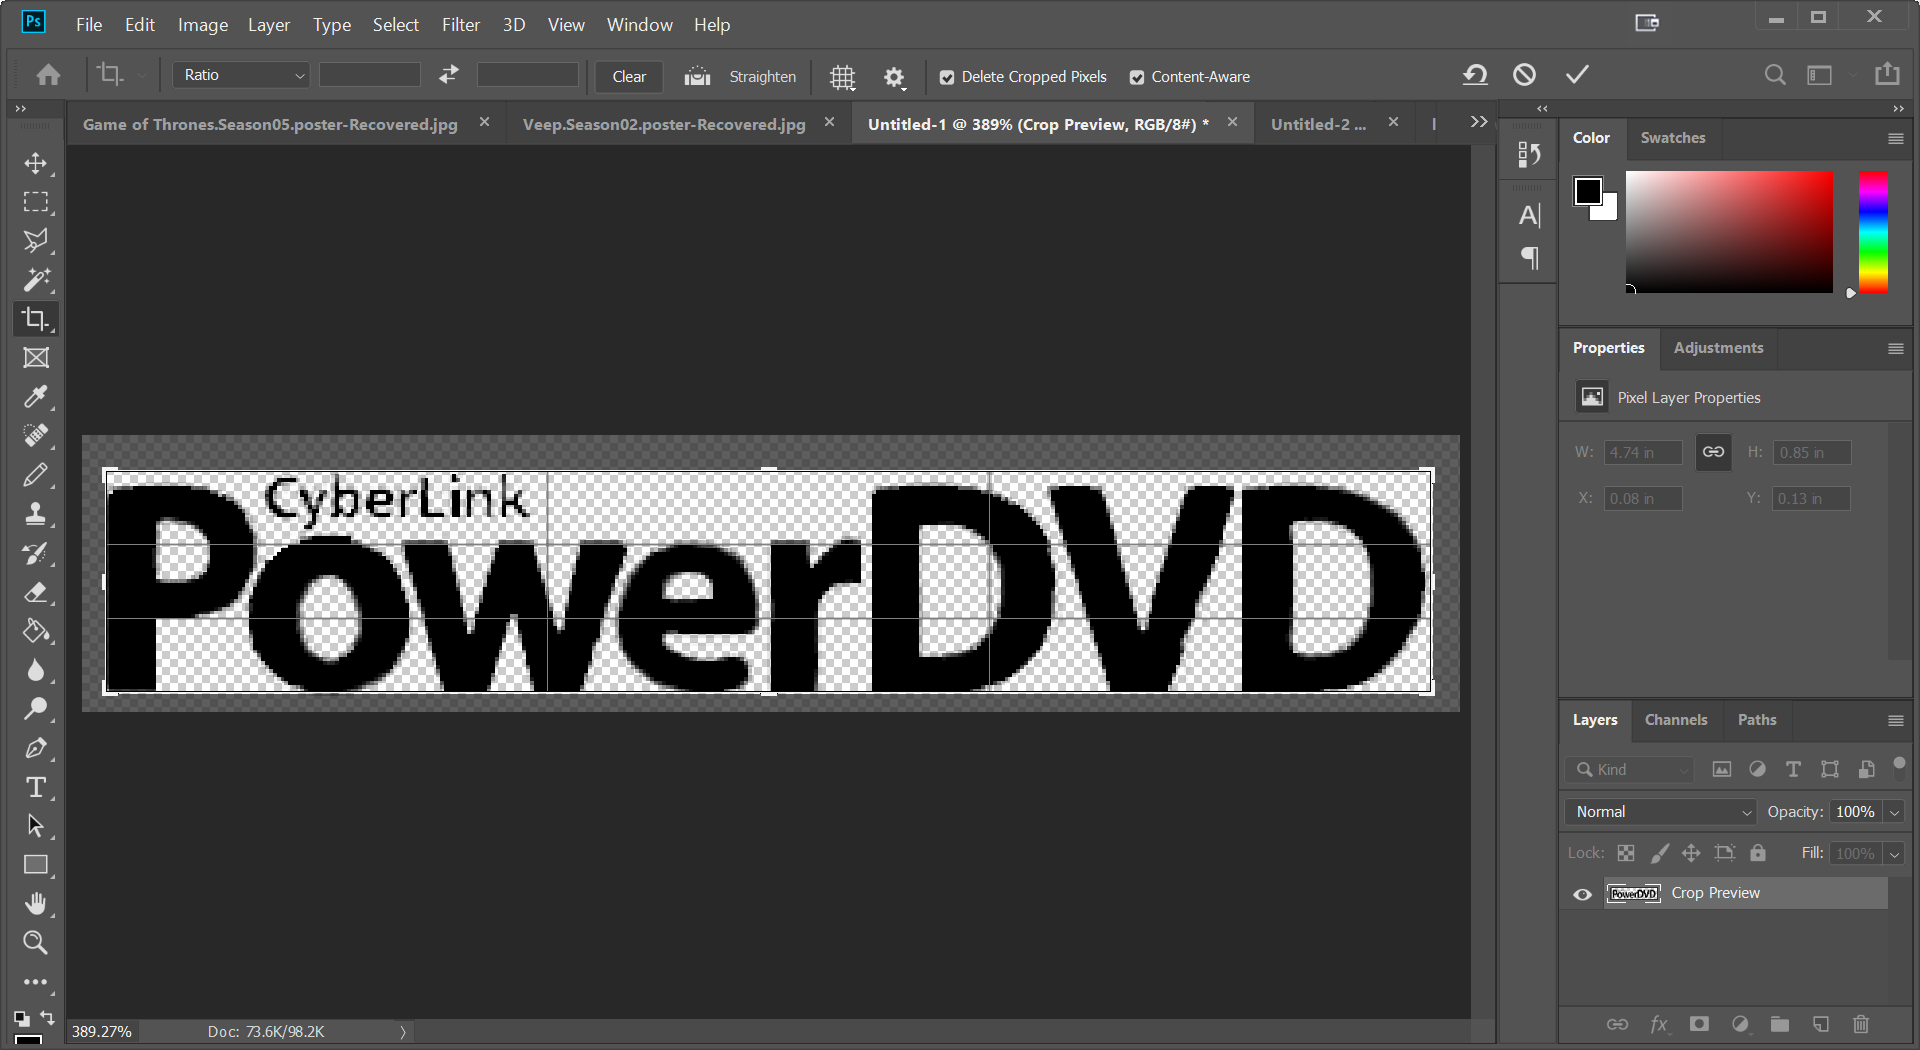1920x1050 pixels.
Task: Switch to Veep.Season02 poster document tab
Action: pyautogui.click(x=664, y=124)
